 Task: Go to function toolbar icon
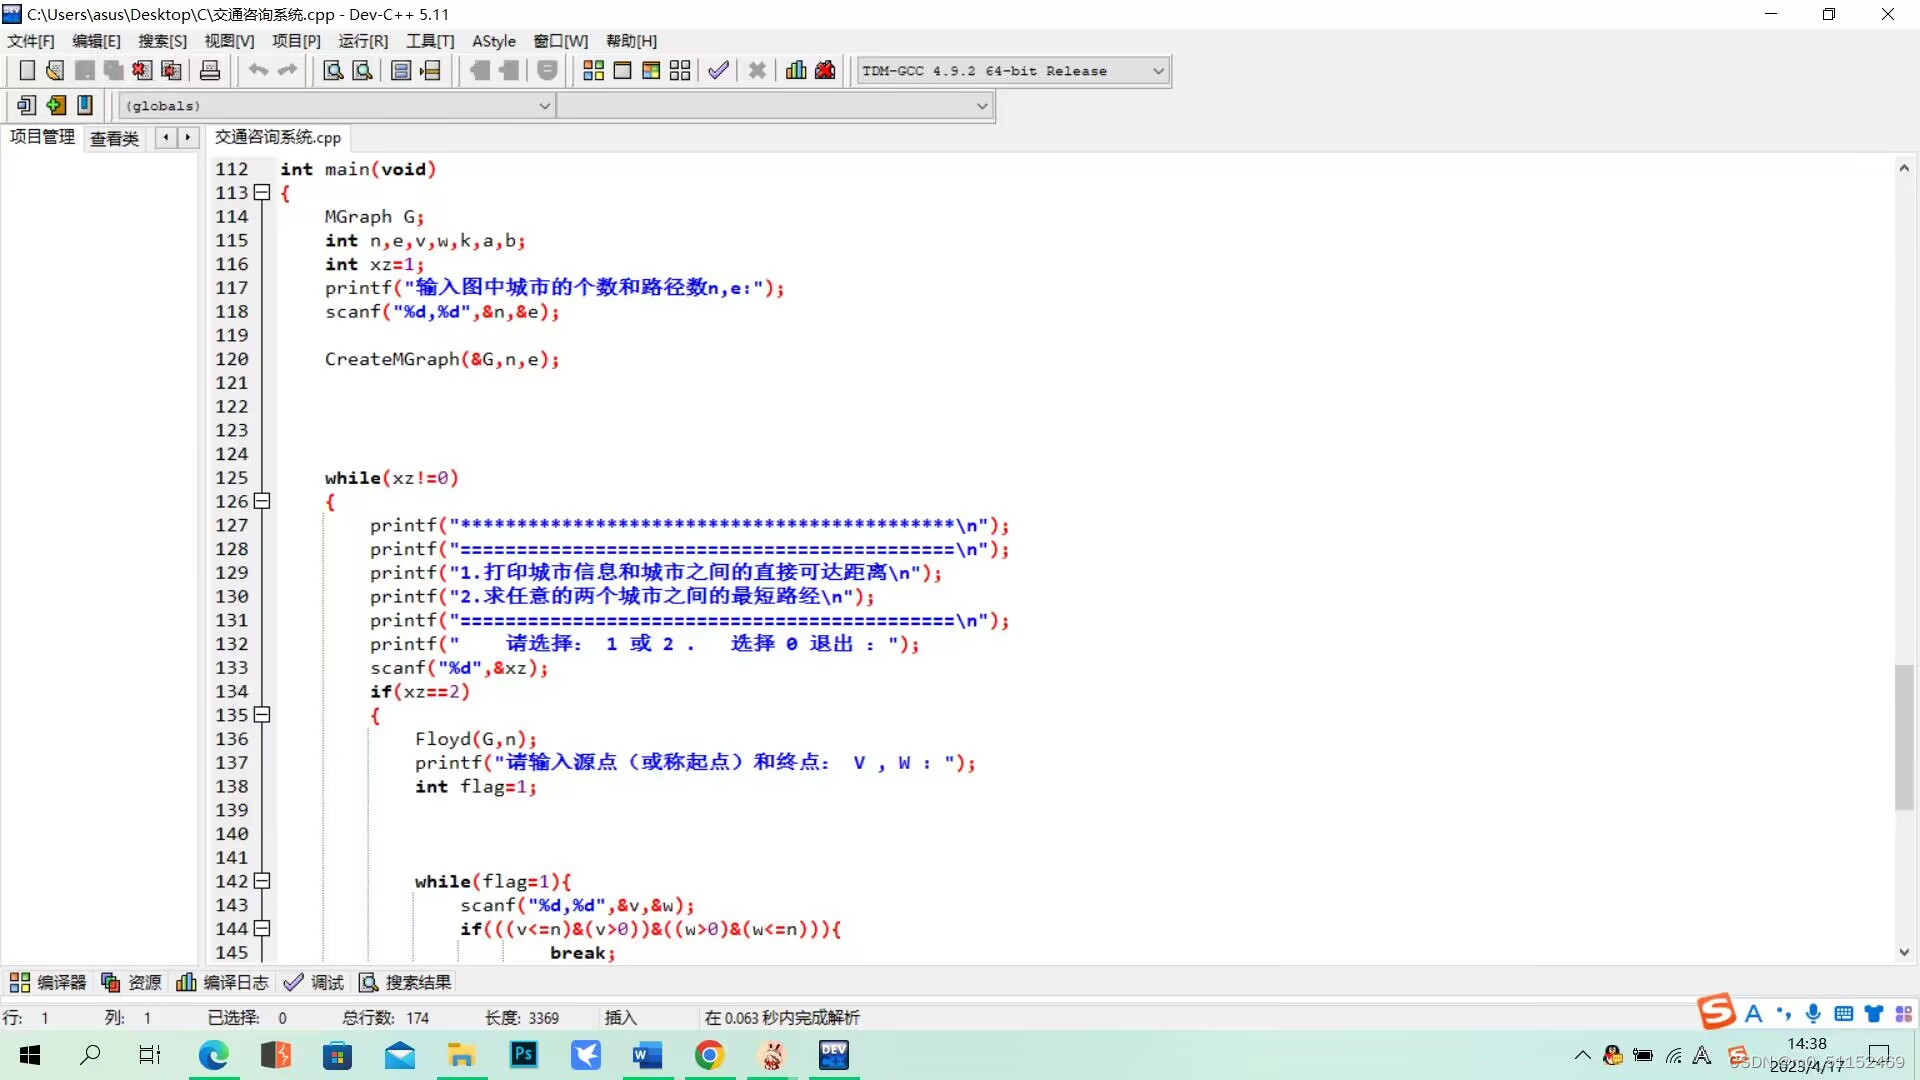pyautogui.click(x=401, y=71)
